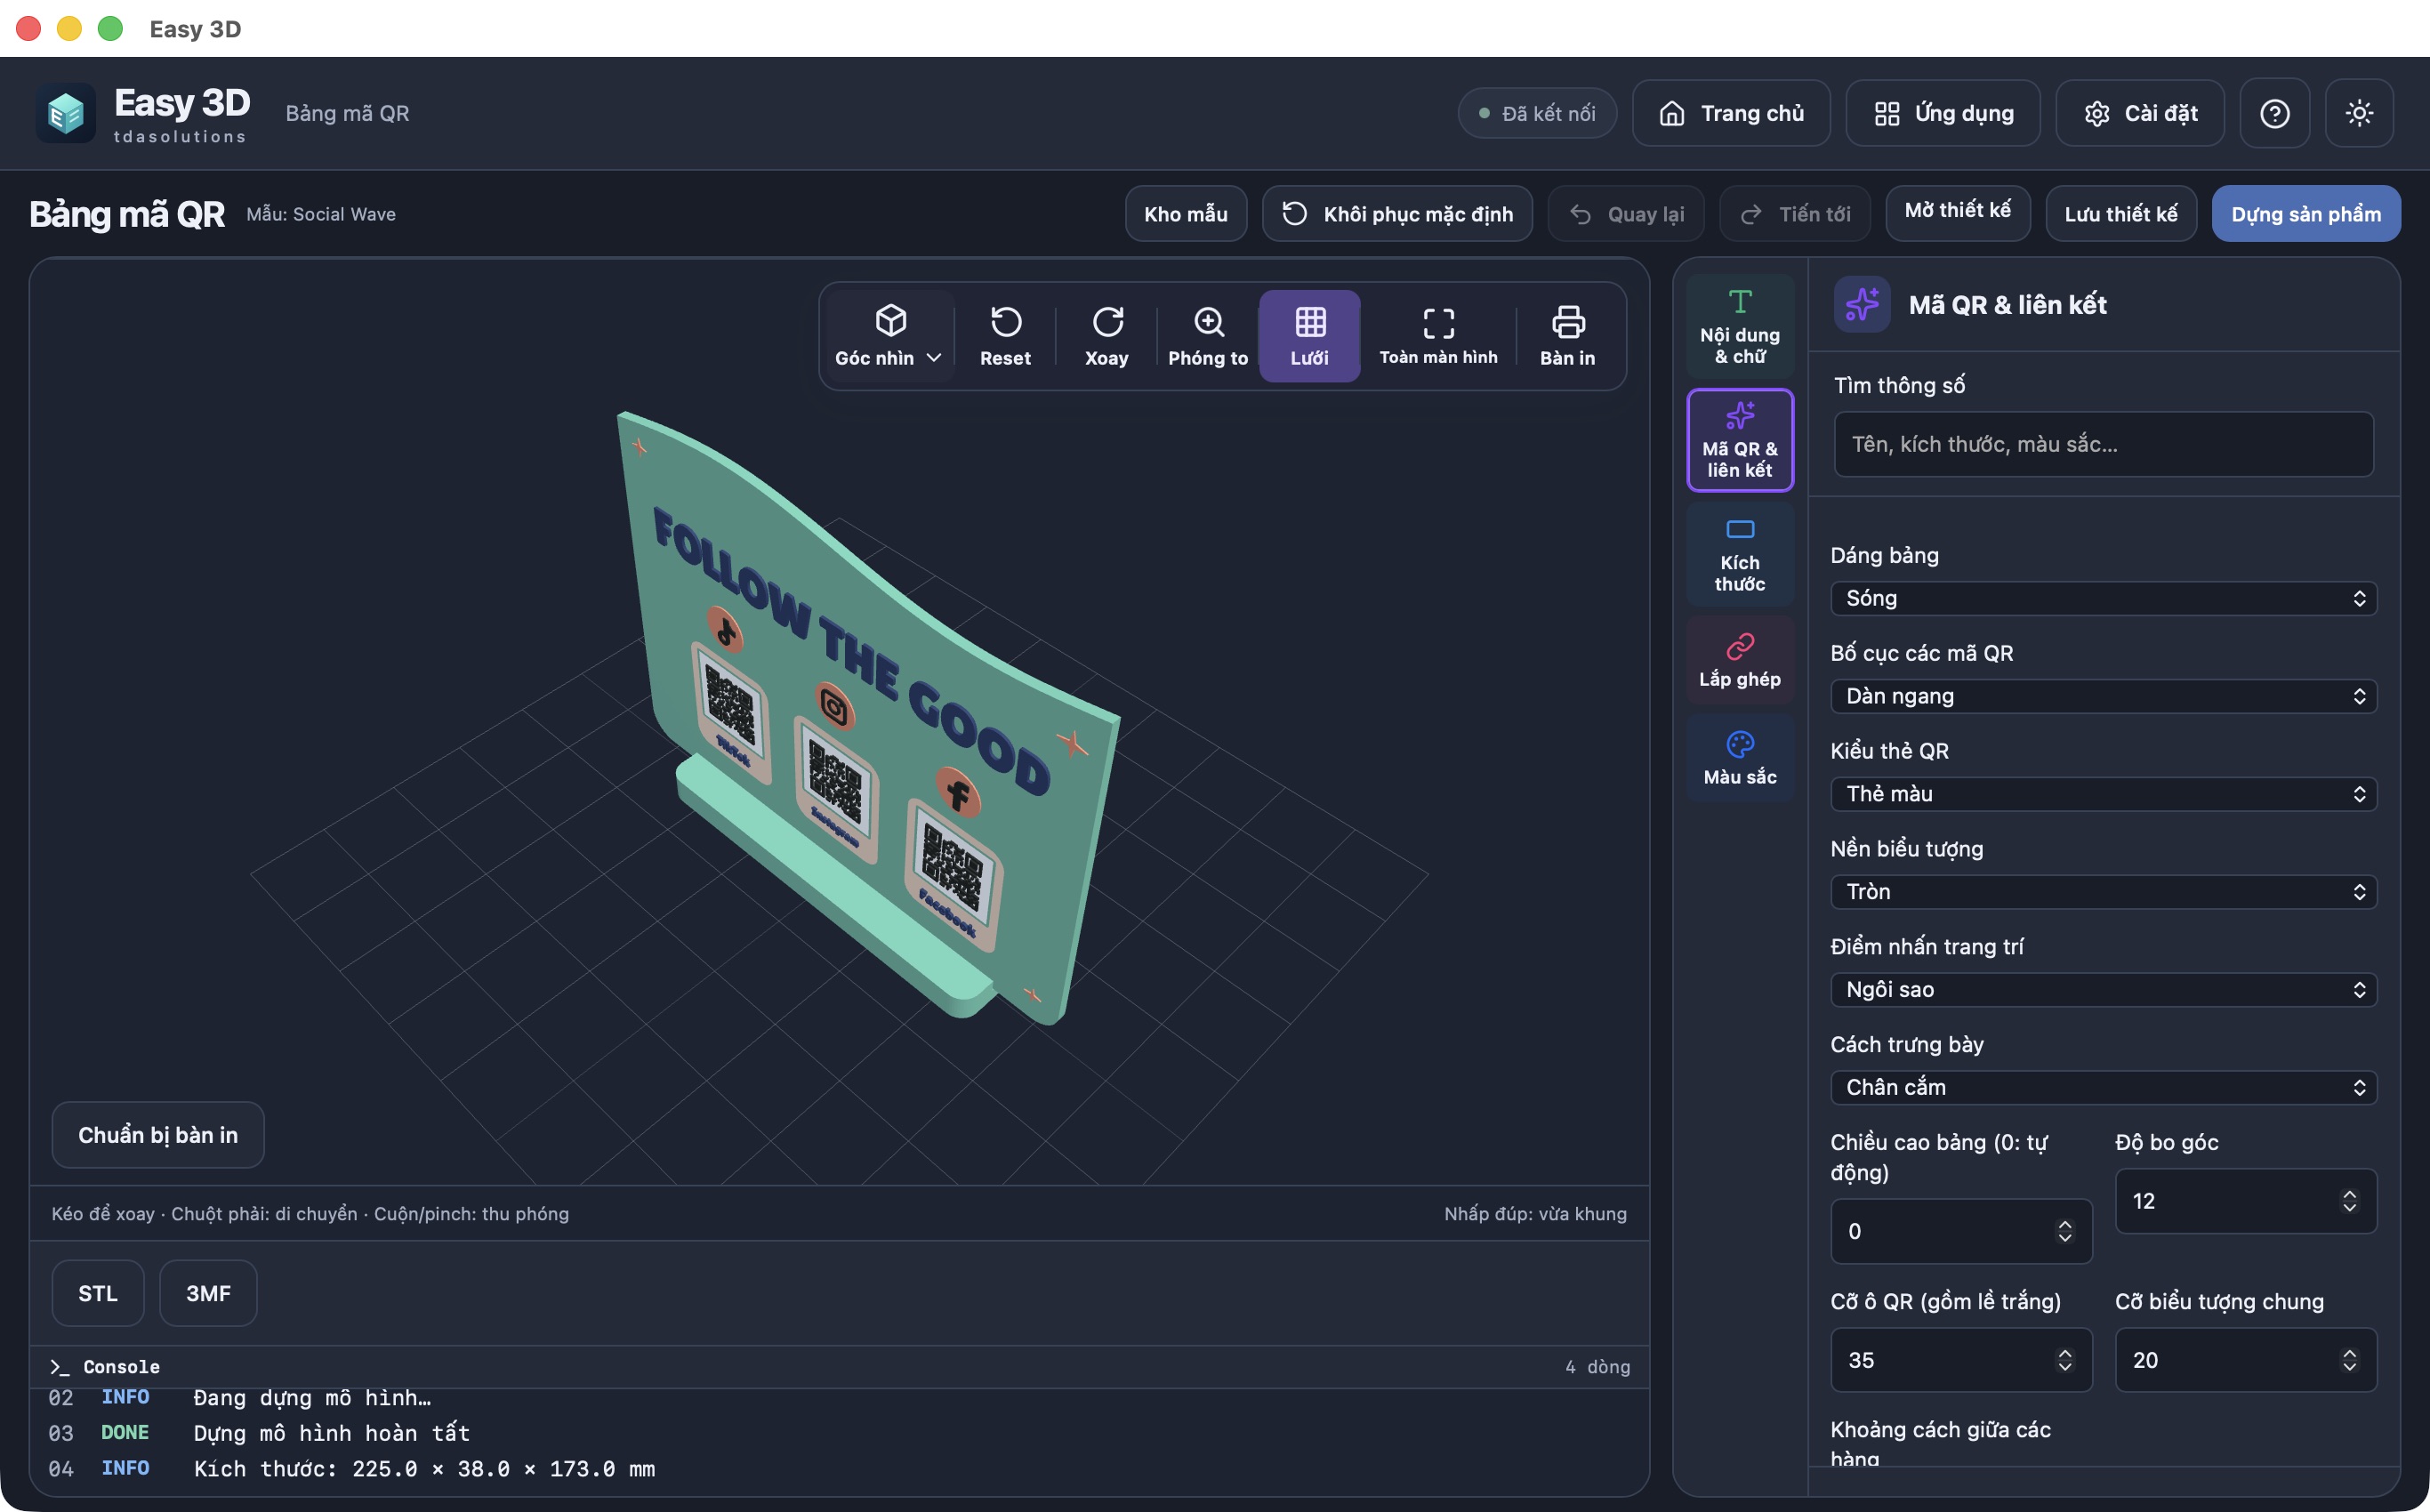Click the Dựng sản phẩm build button

coord(2306,214)
